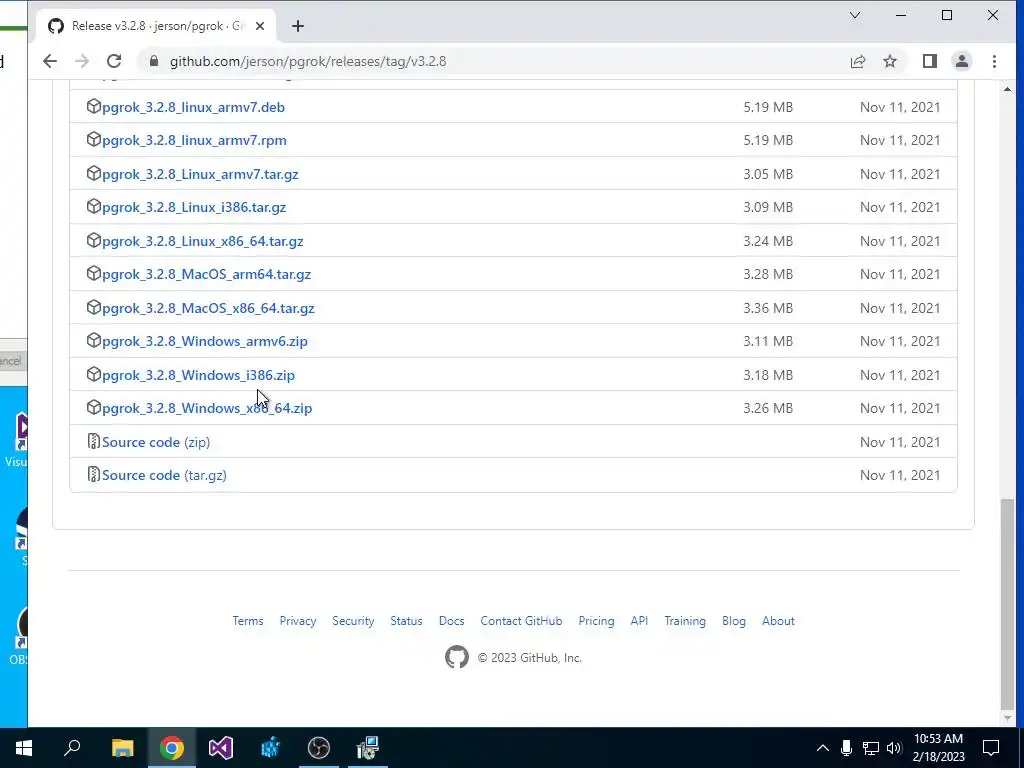Download pgrok_3.2.8_MacOS_x86_64.tar.gz

tap(208, 308)
